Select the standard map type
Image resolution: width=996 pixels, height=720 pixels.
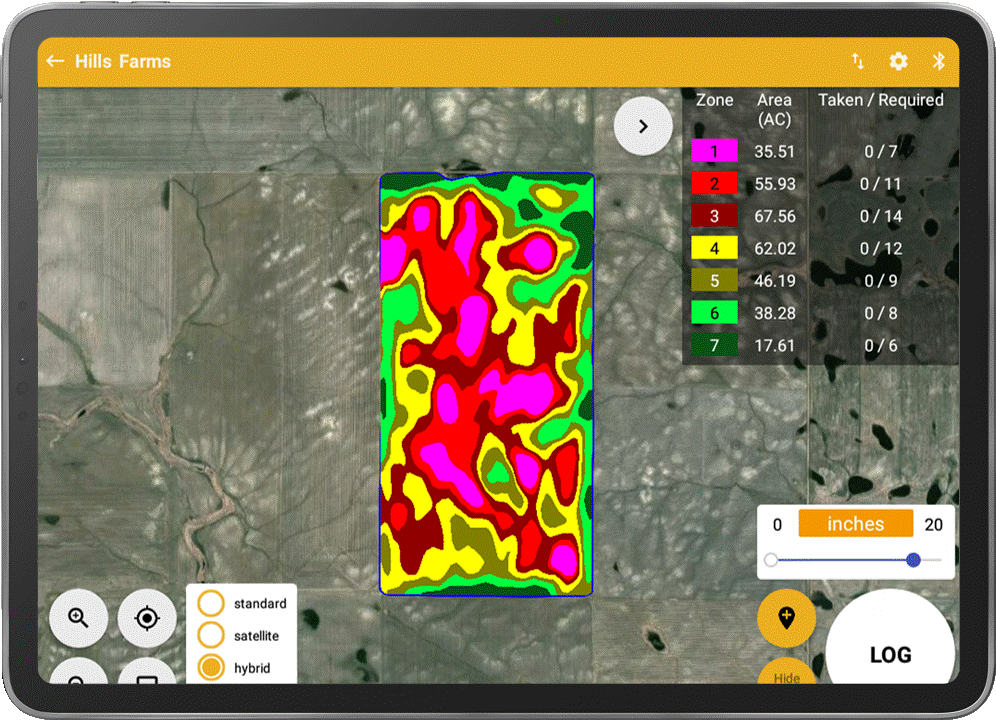tap(211, 604)
